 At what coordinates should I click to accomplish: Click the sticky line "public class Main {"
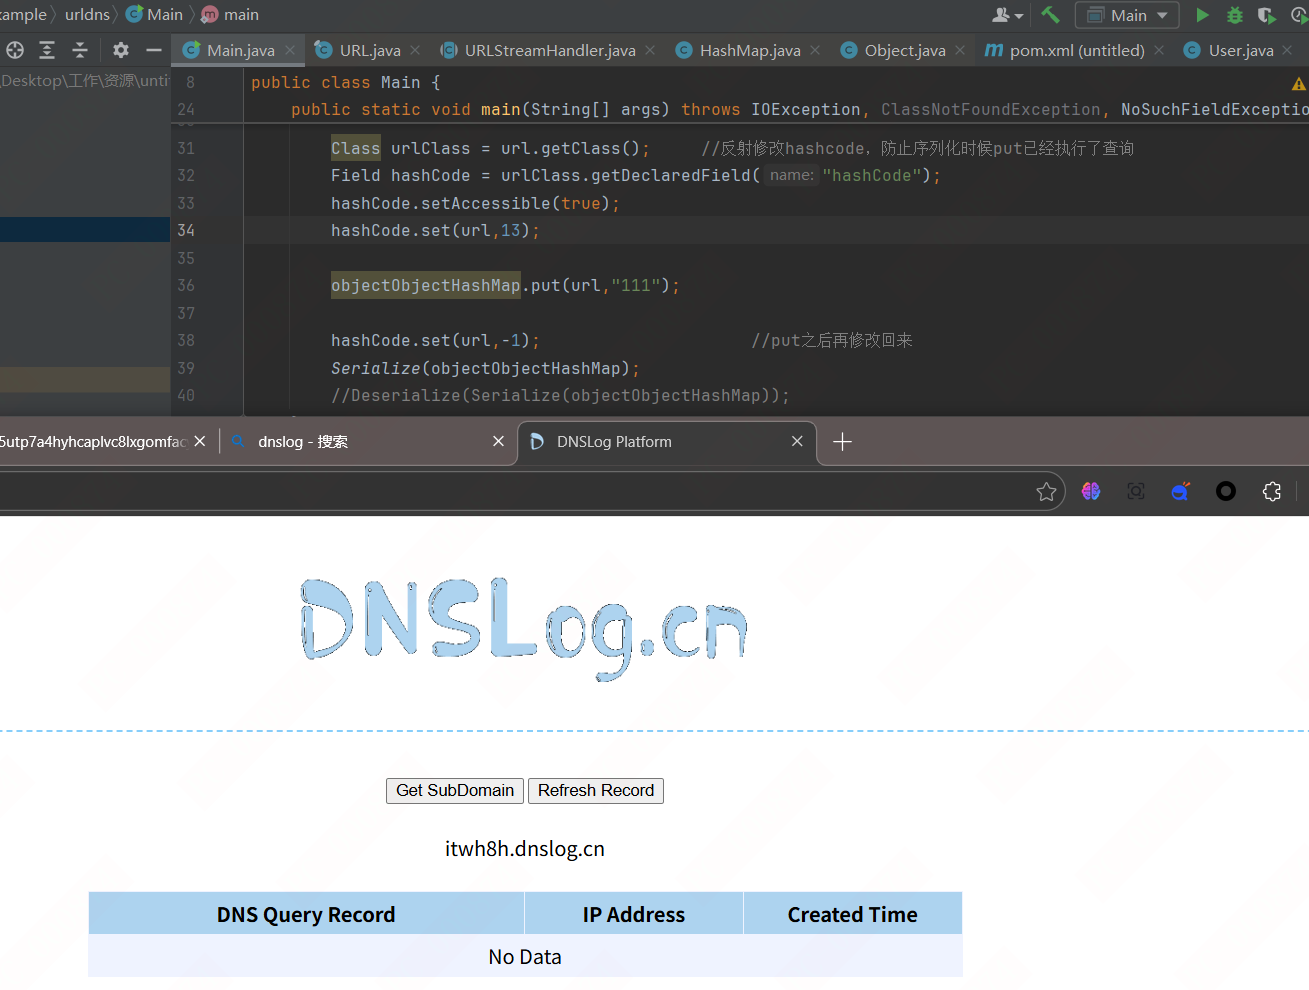[x=346, y=82]
